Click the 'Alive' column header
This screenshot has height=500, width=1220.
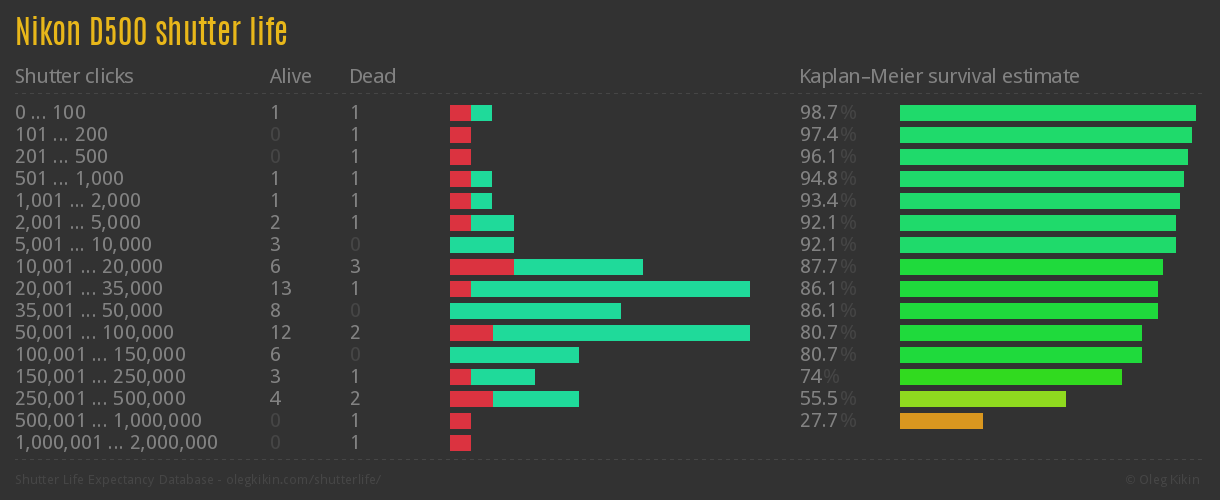pos(290,76)
